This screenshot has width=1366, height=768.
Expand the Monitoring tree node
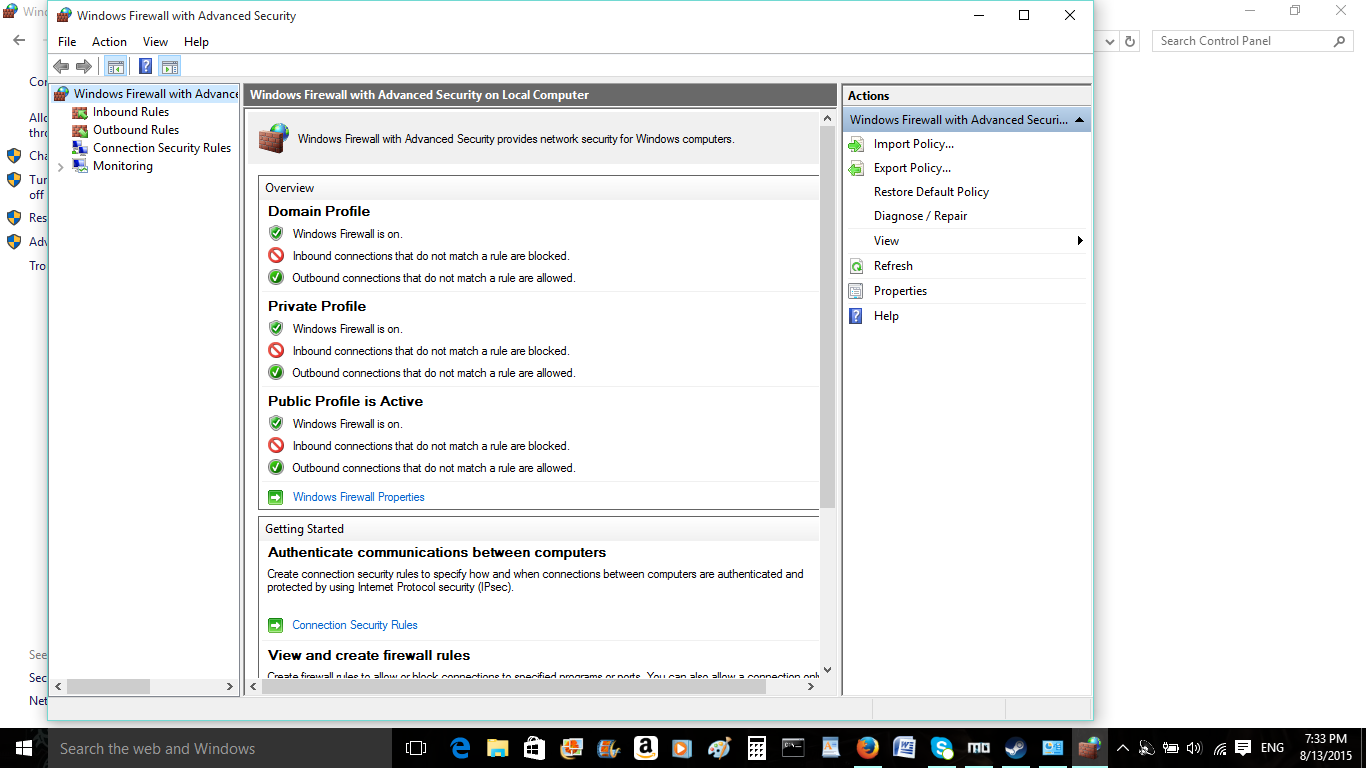(x=61, y=167)
